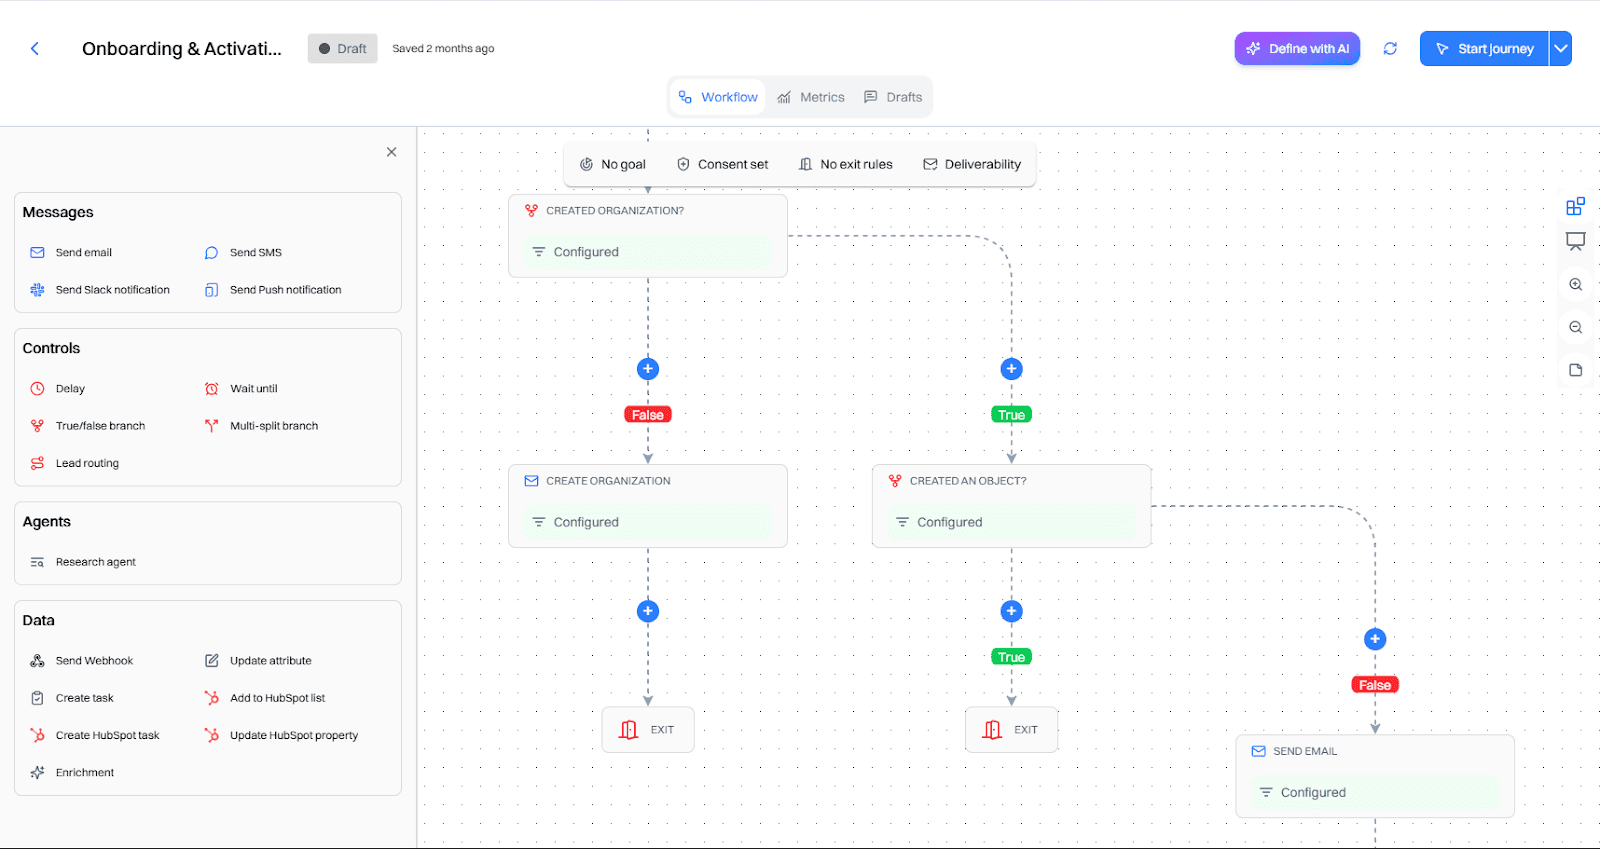Close the components side panel
This screenshot has height=849, width=1600.
pos(391,152)
